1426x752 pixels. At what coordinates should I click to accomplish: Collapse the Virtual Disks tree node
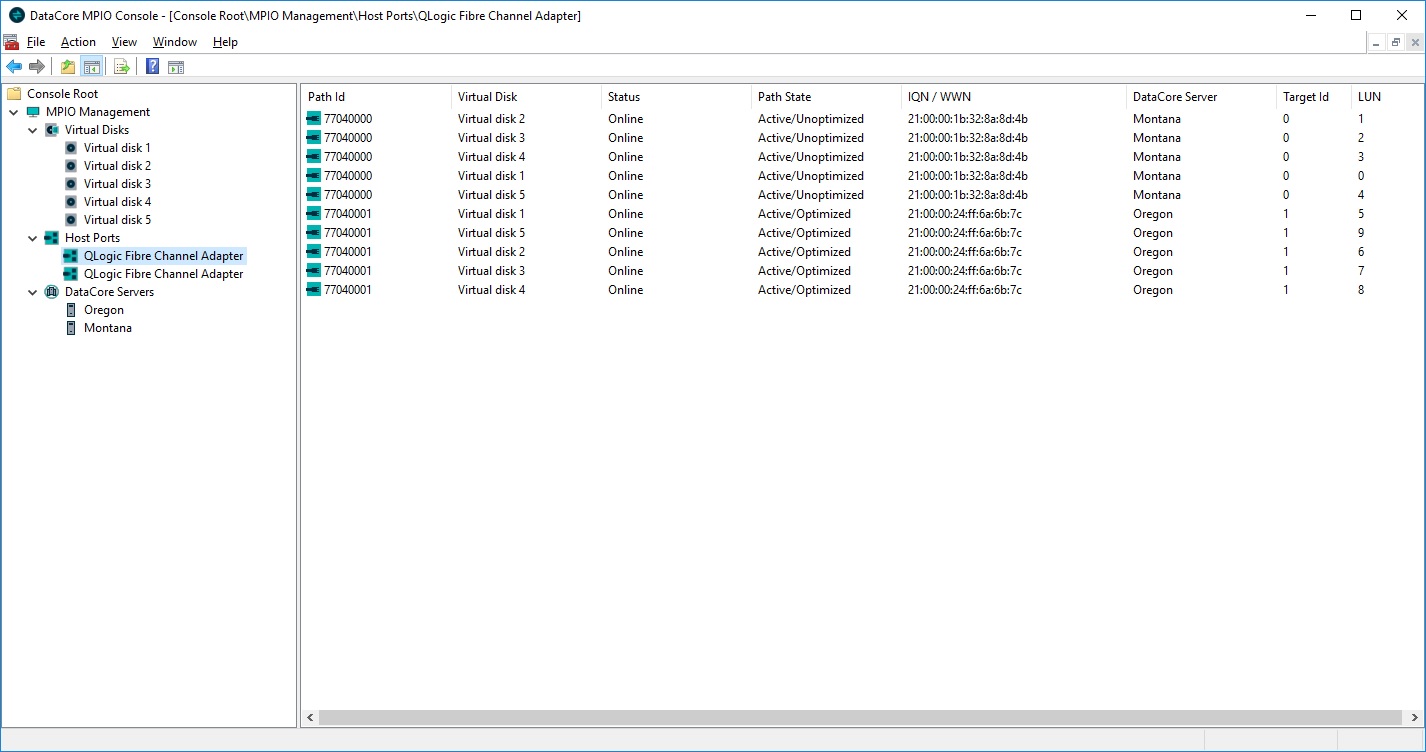pyautogui.click(x=33, y=130)
